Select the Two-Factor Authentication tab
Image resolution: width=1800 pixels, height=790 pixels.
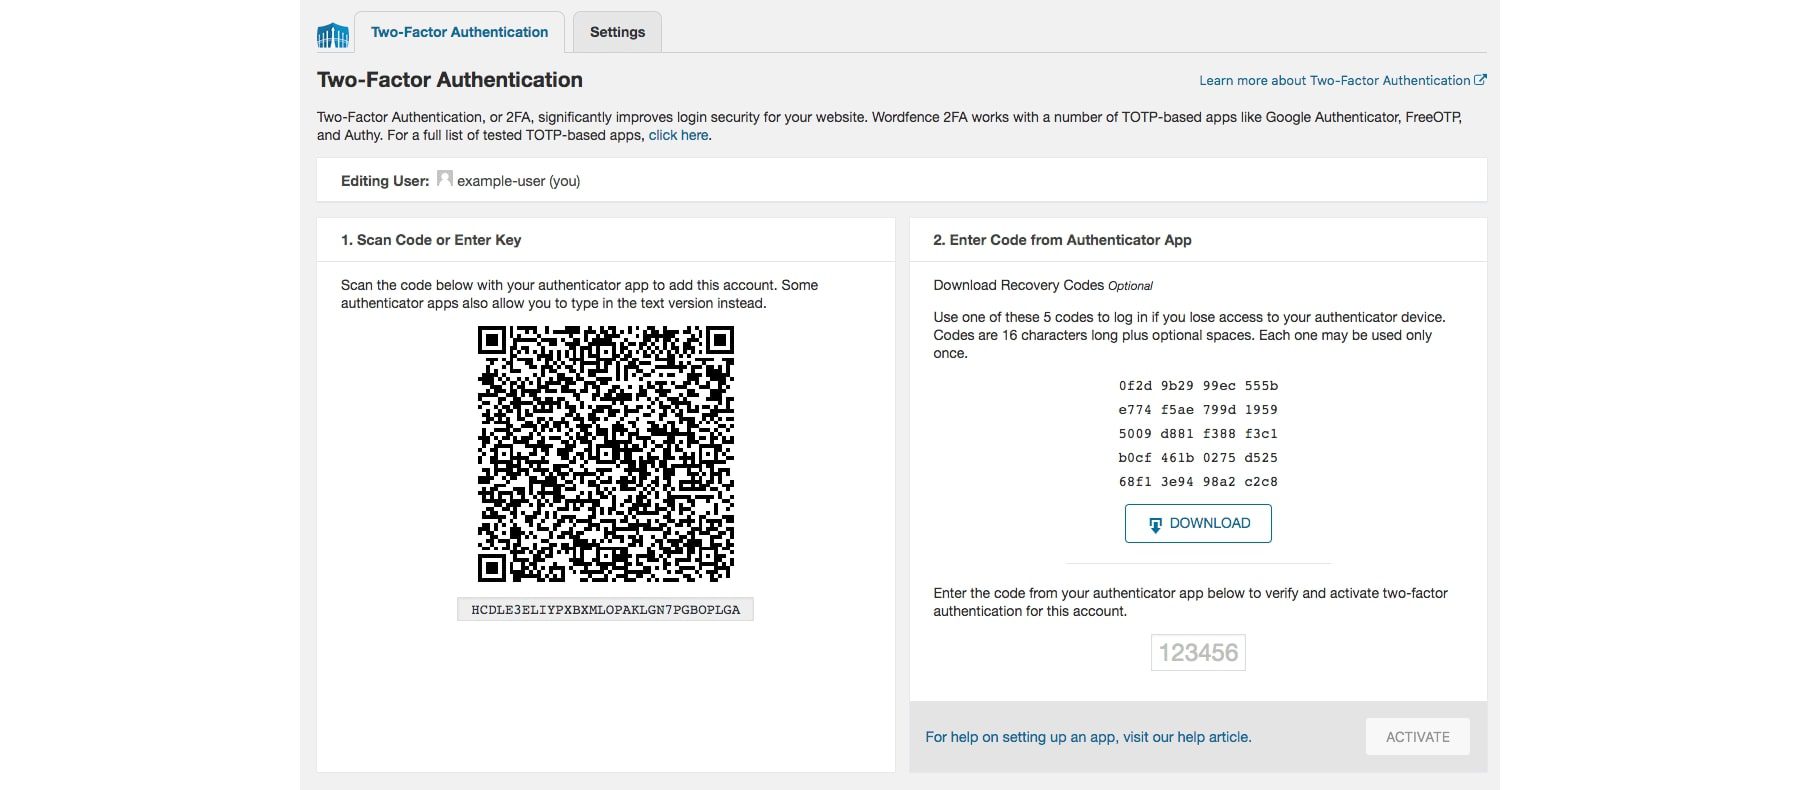[459, 32]
